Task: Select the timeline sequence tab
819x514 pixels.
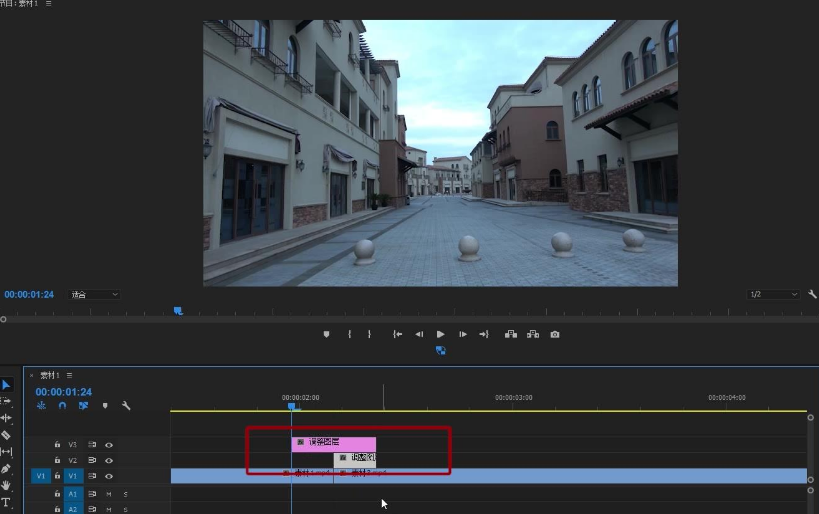Action: 49,375
